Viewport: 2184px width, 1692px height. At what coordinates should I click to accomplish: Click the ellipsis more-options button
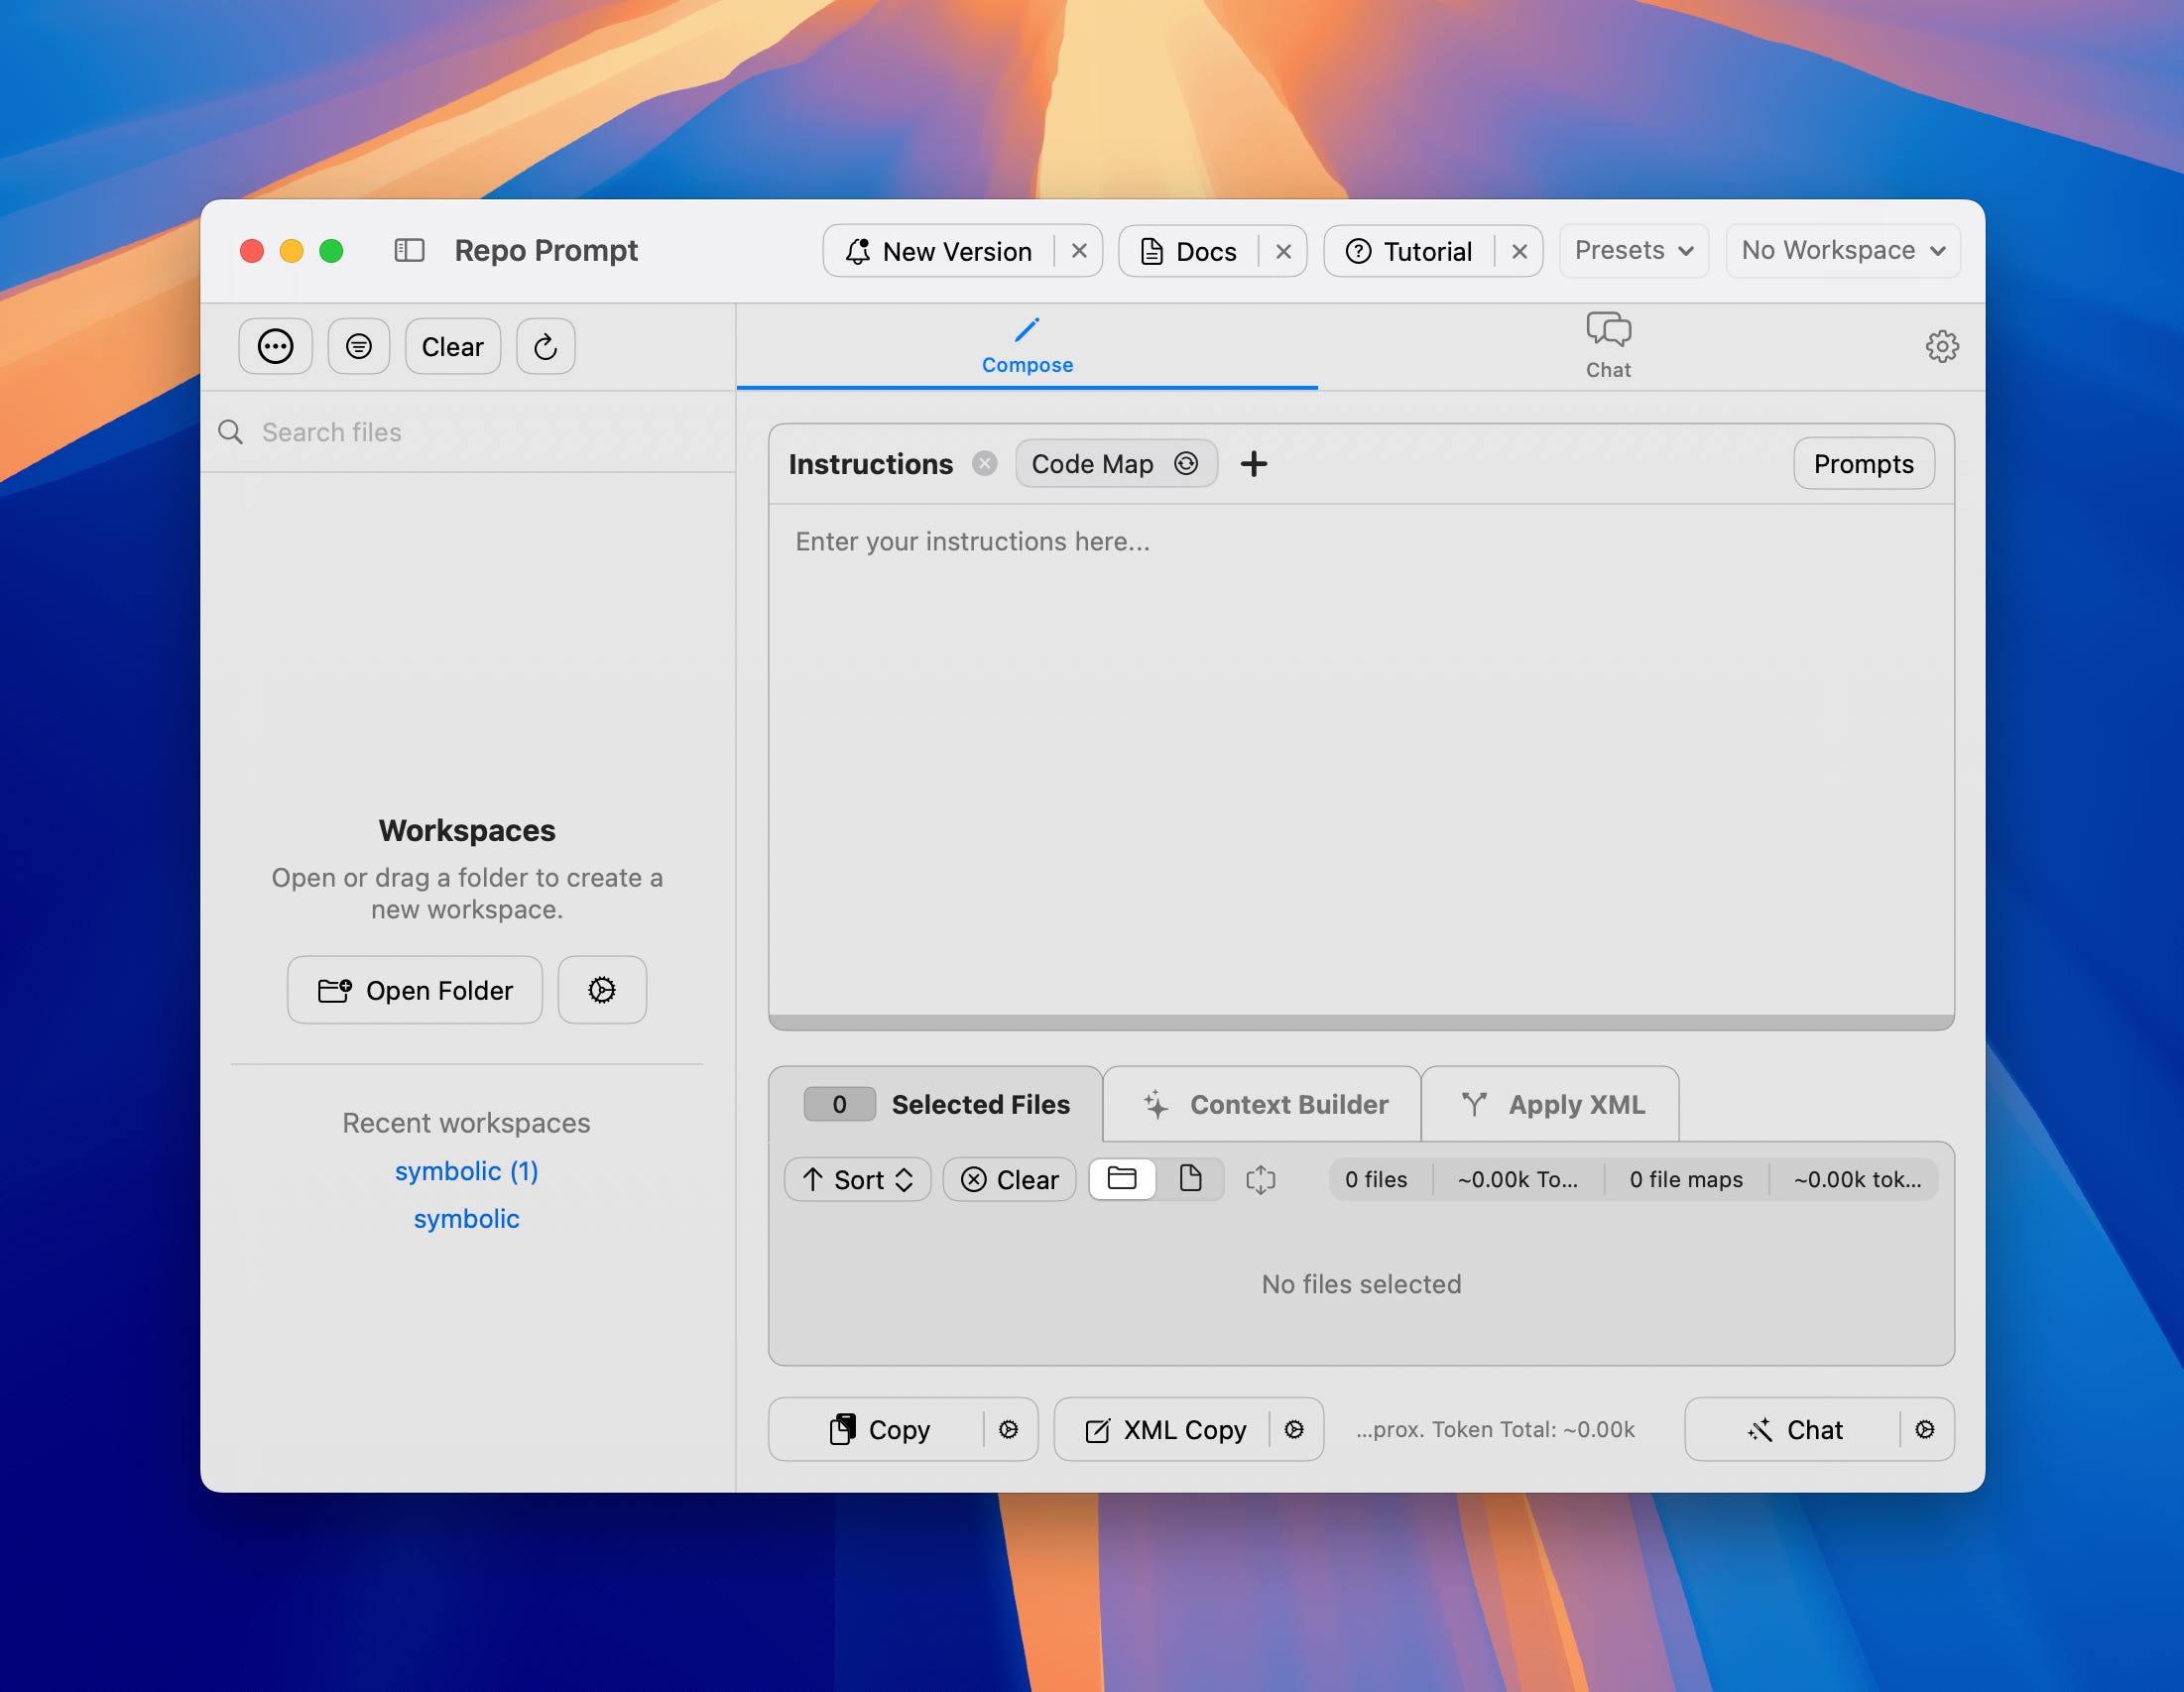(275, 347)
